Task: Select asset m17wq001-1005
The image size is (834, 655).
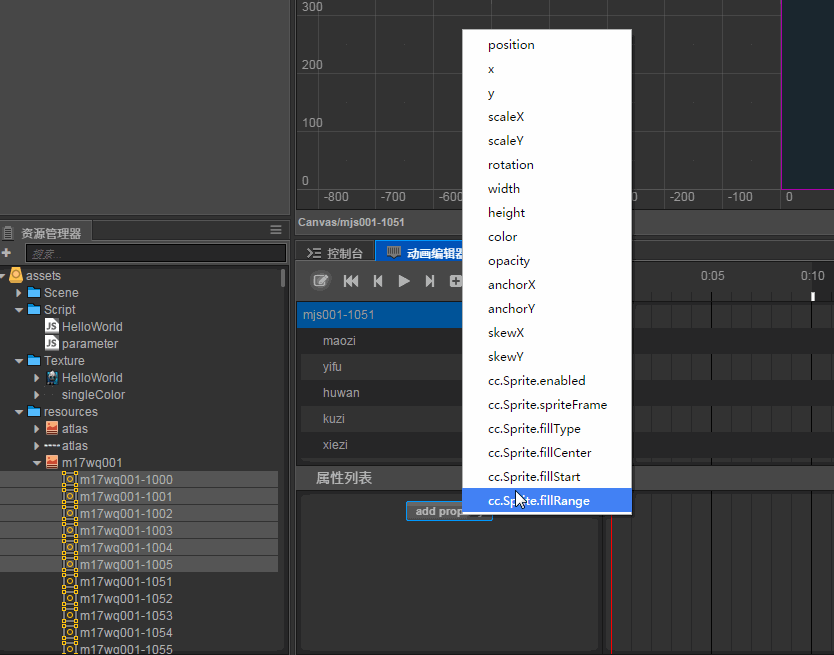Action: click(139, 565)
